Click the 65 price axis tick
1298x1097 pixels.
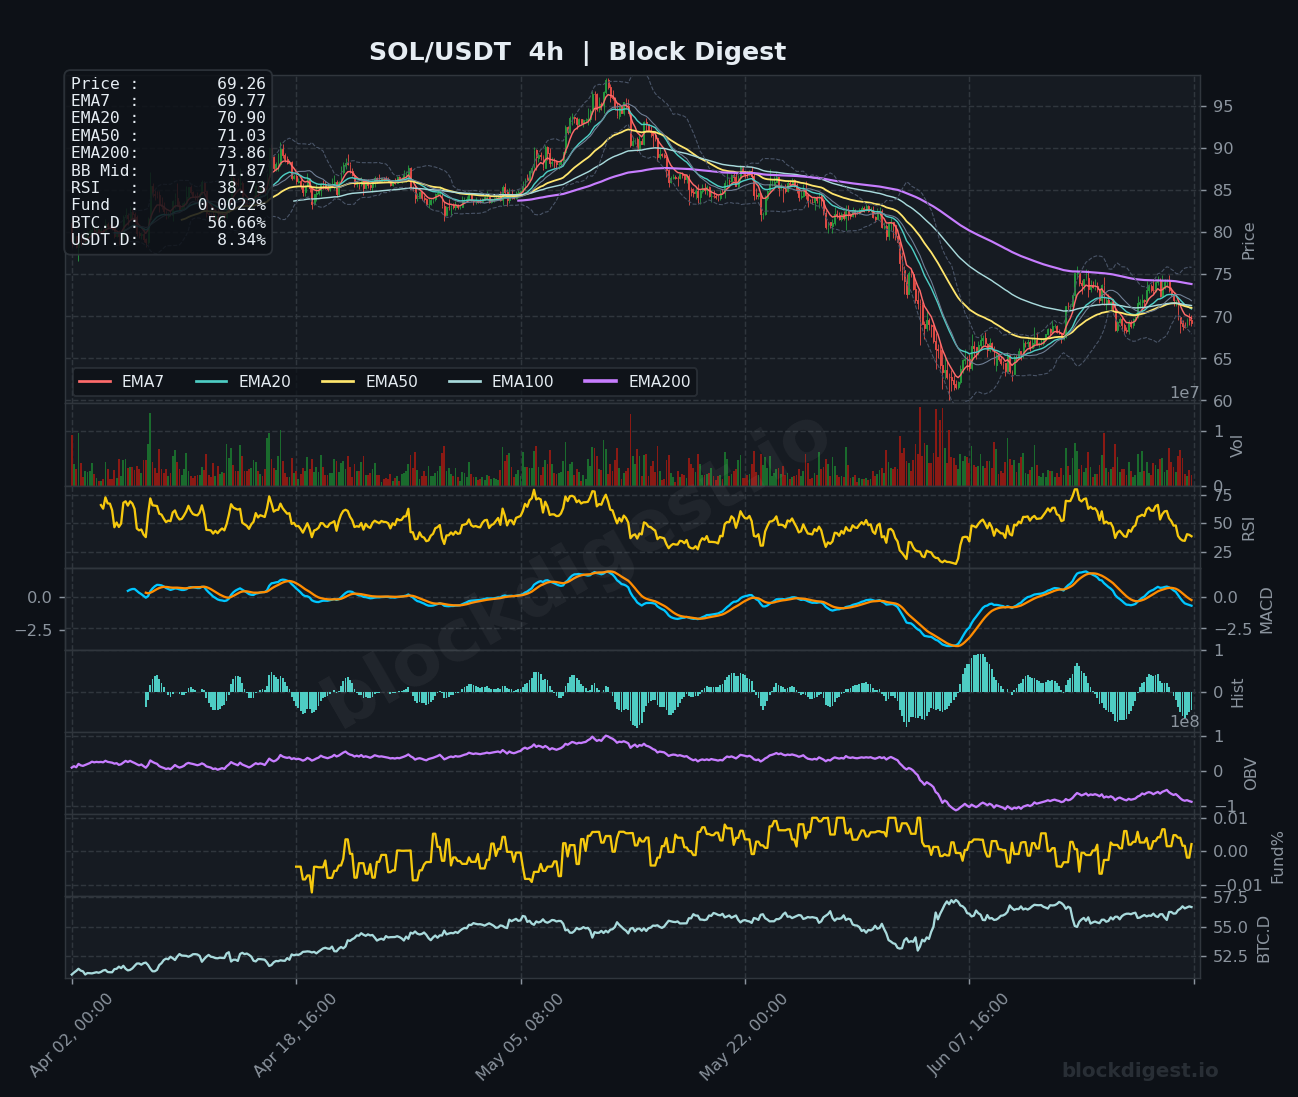point(1222,359)
